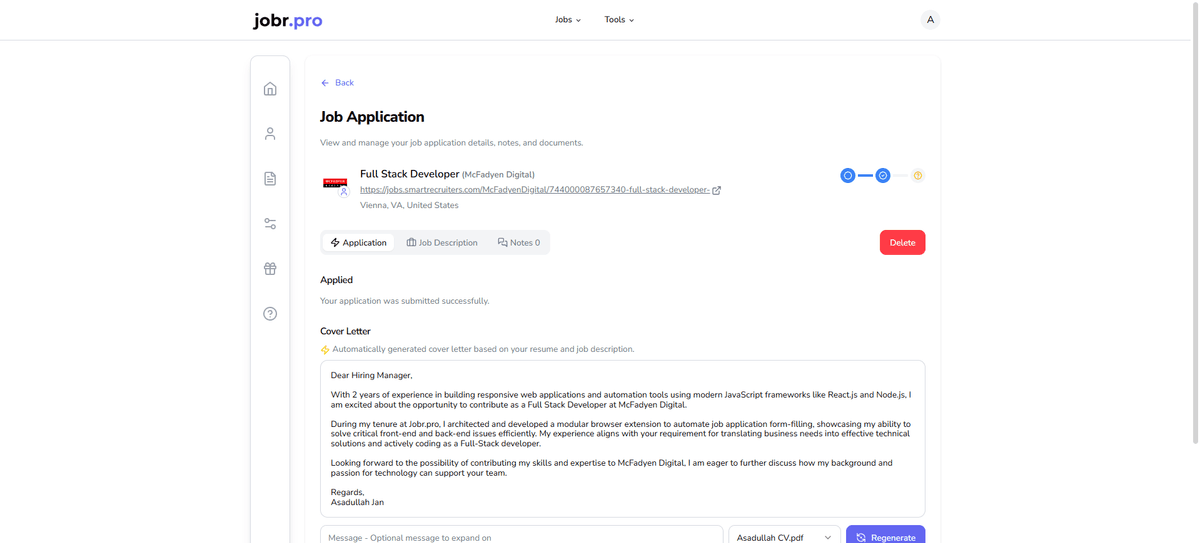Image resolution: width=1200 pixels, height=543 pixels.
Task: Open the Preferences sliders icon in sidebar
Action: (270, 224)
